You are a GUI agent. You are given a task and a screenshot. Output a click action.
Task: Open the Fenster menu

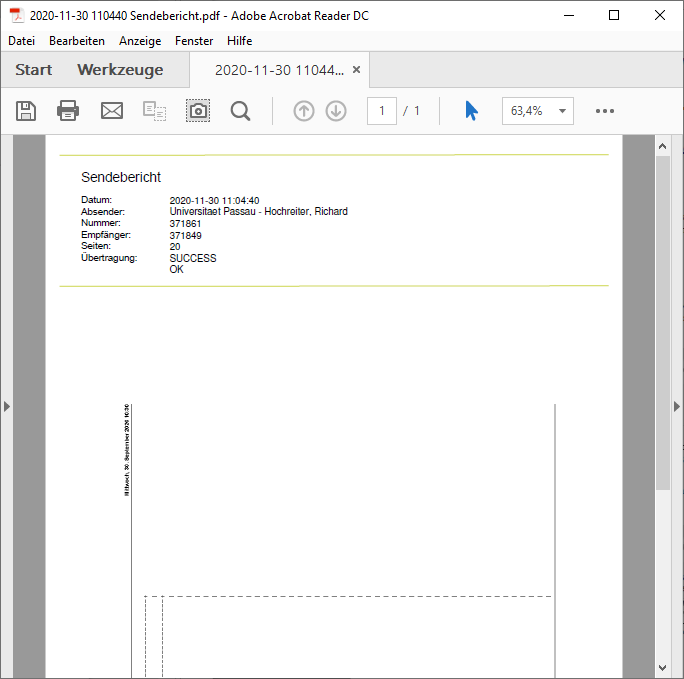[194, 41]
